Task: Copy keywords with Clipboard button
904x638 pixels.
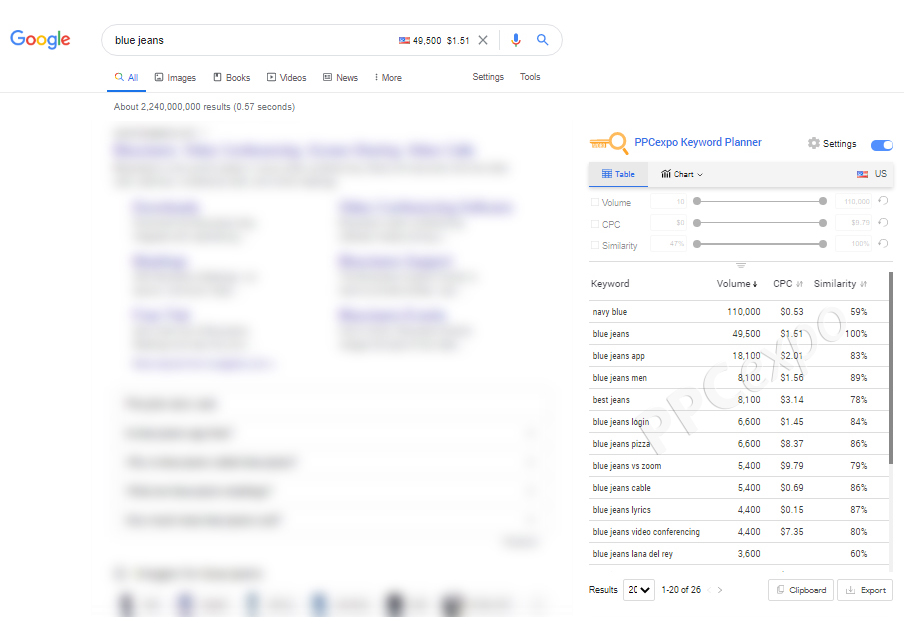Action: click(x=801, y=590)
